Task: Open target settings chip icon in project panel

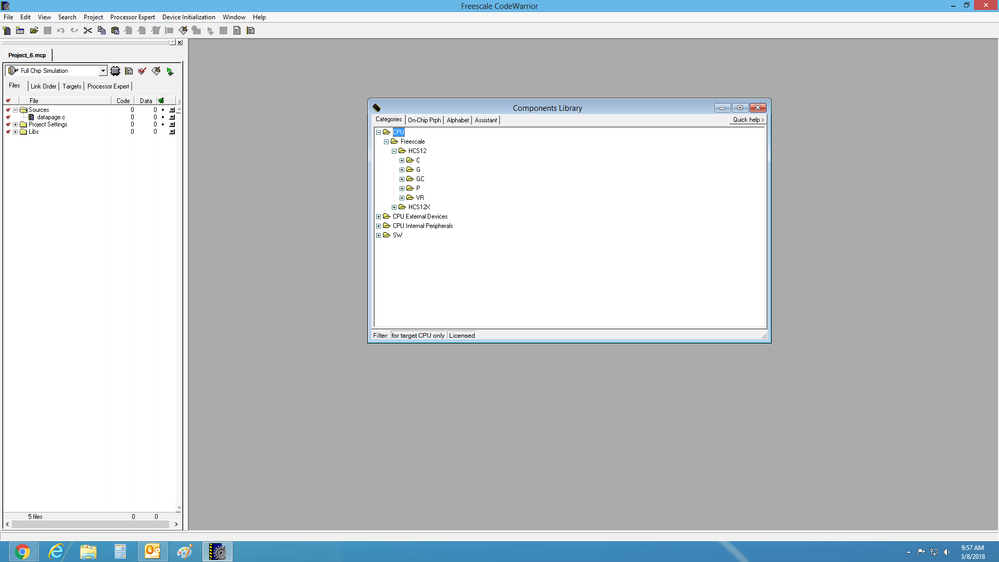Action: [115, 71]
